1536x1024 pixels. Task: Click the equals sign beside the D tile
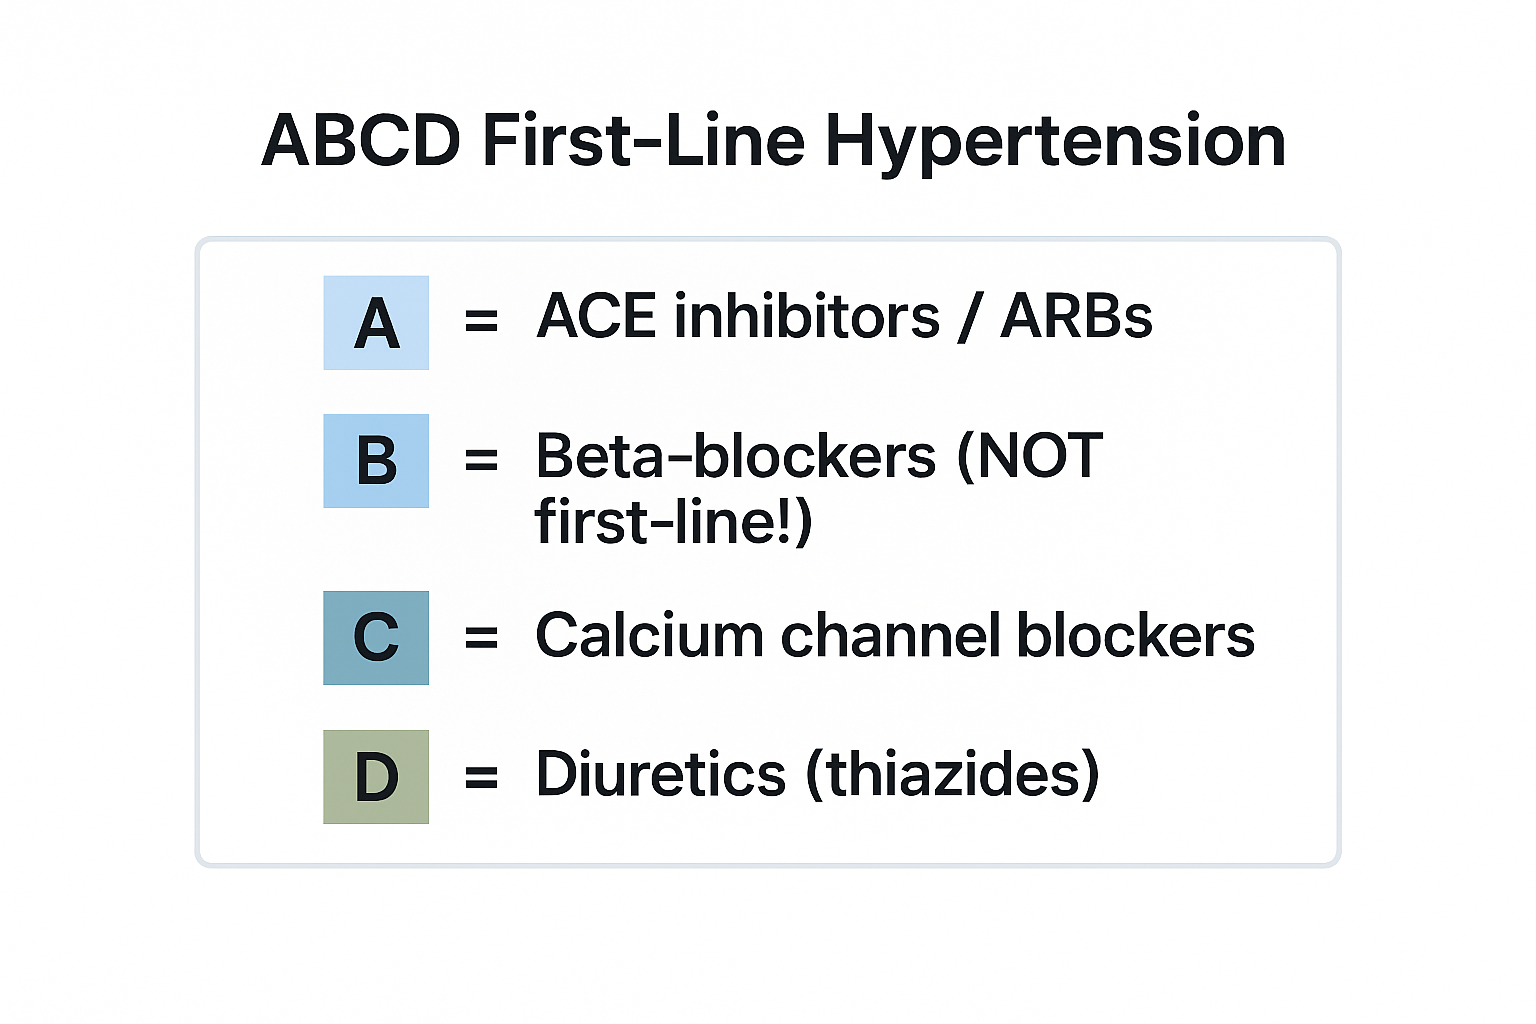[481, 776]
